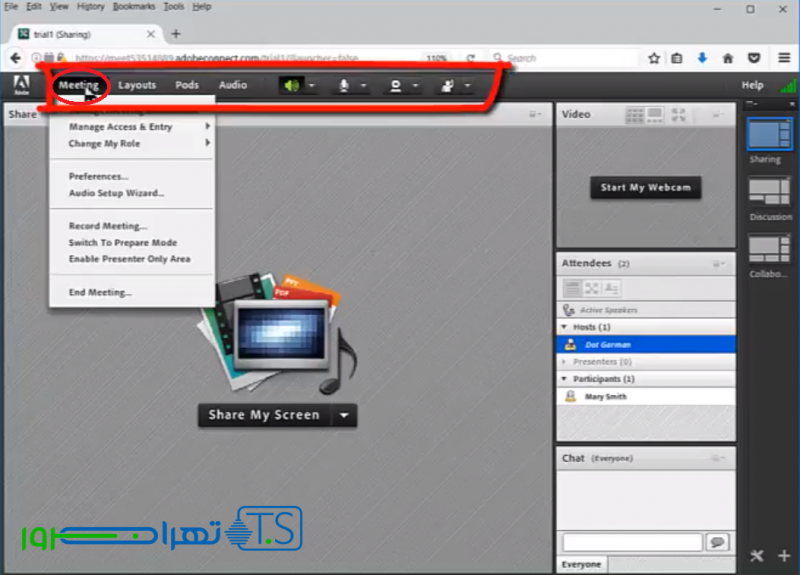Click the plus icon to add layout
The image size is (800, 575).
(784, 556)
